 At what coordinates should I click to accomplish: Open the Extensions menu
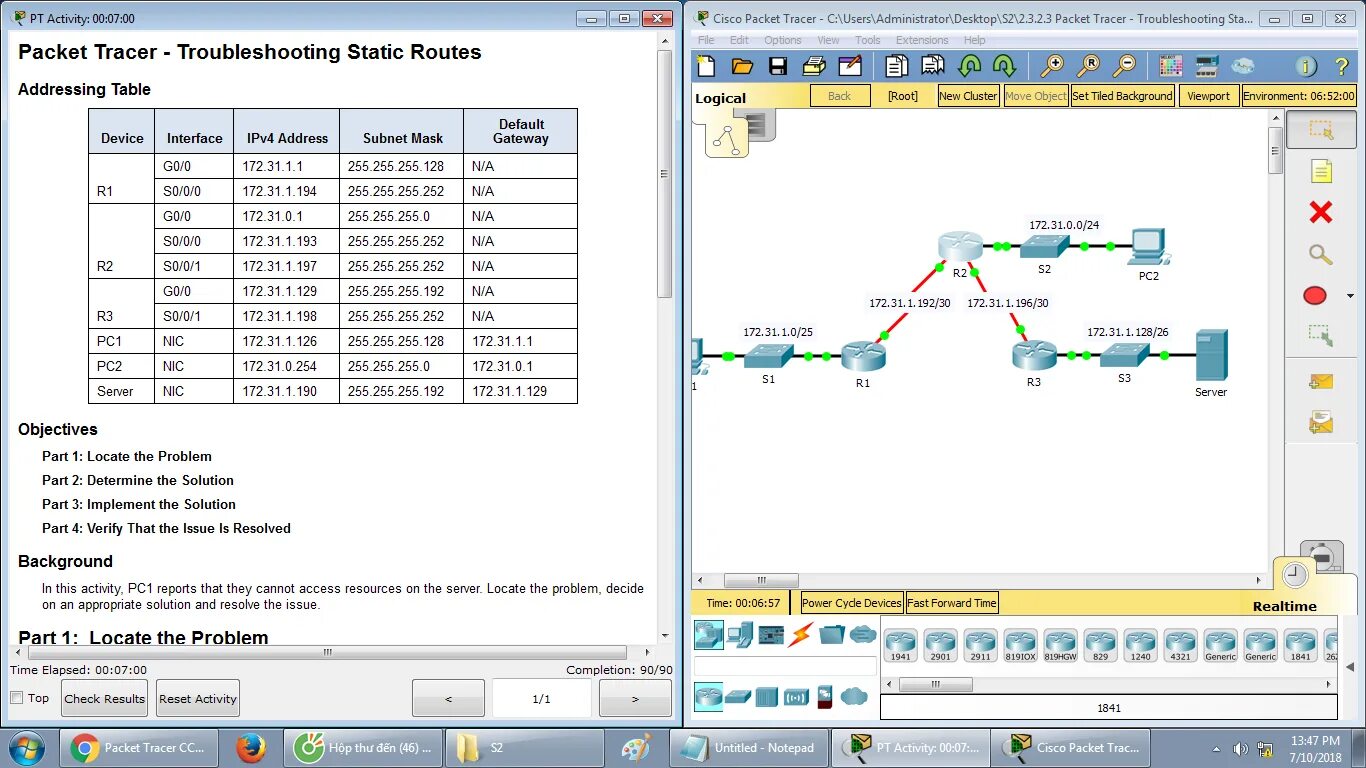(x=922, y=40)
